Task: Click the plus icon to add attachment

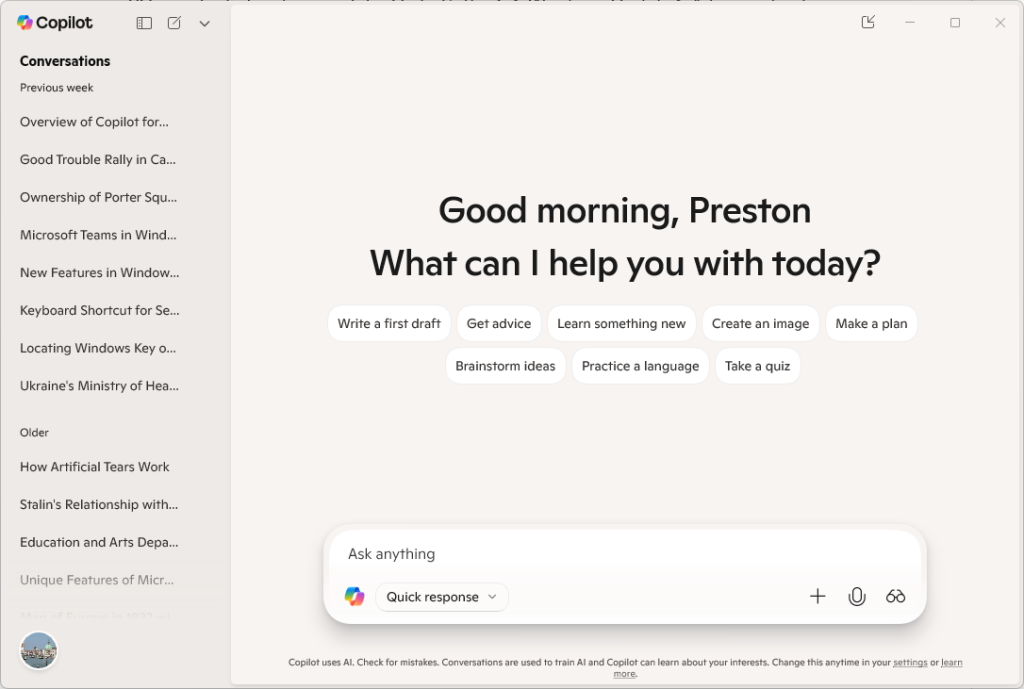Action: 817,596
